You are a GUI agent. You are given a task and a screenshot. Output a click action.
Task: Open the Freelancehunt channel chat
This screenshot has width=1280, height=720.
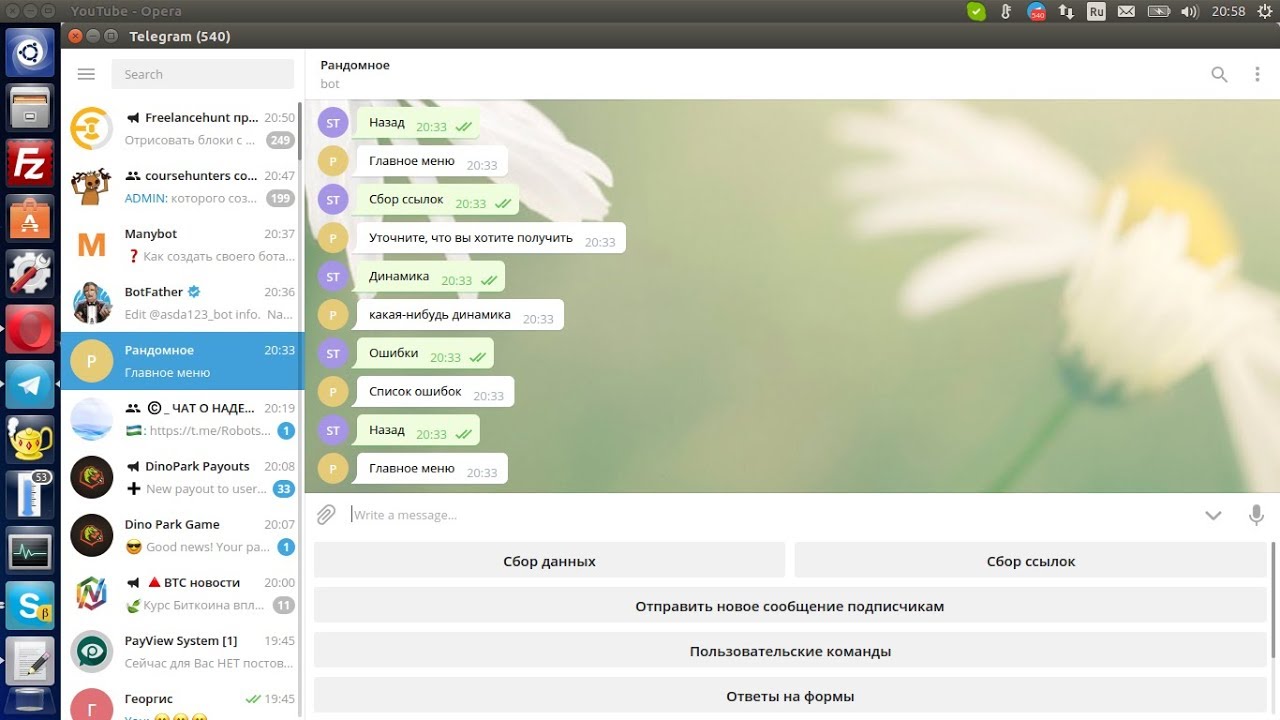[182, 129]
